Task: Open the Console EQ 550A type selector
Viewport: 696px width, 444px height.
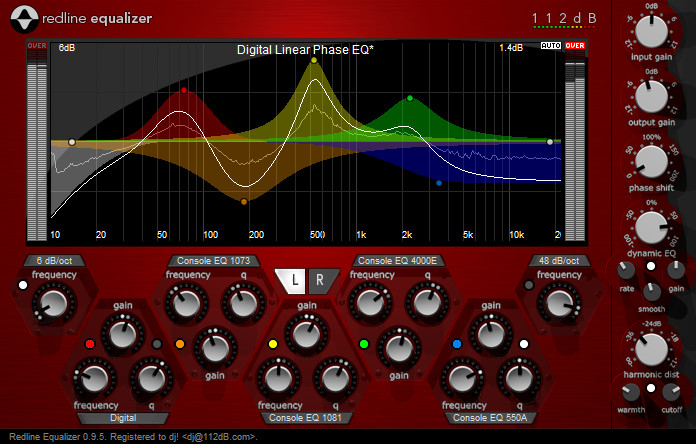Action: (490, 418)
